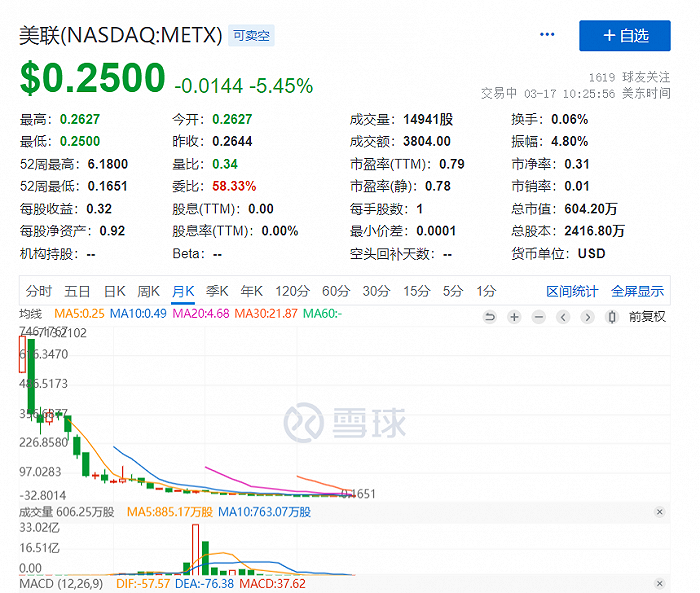The width and height of the screenshot is (700, 593).
Task: Close the 成交量 volume indicator panel
Action: point(659,512)
